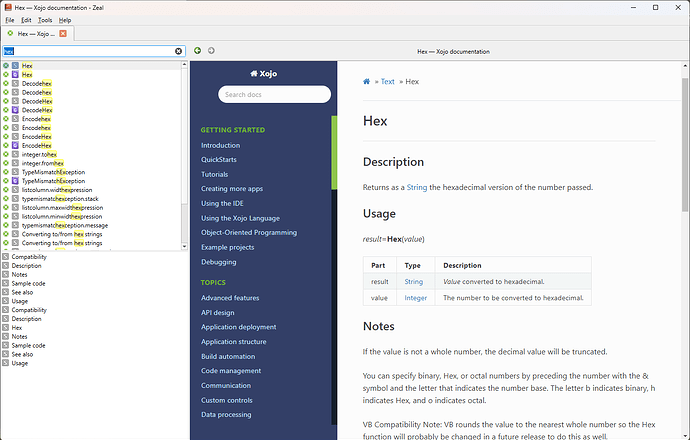Click results list scroll-down arrow

184,246
